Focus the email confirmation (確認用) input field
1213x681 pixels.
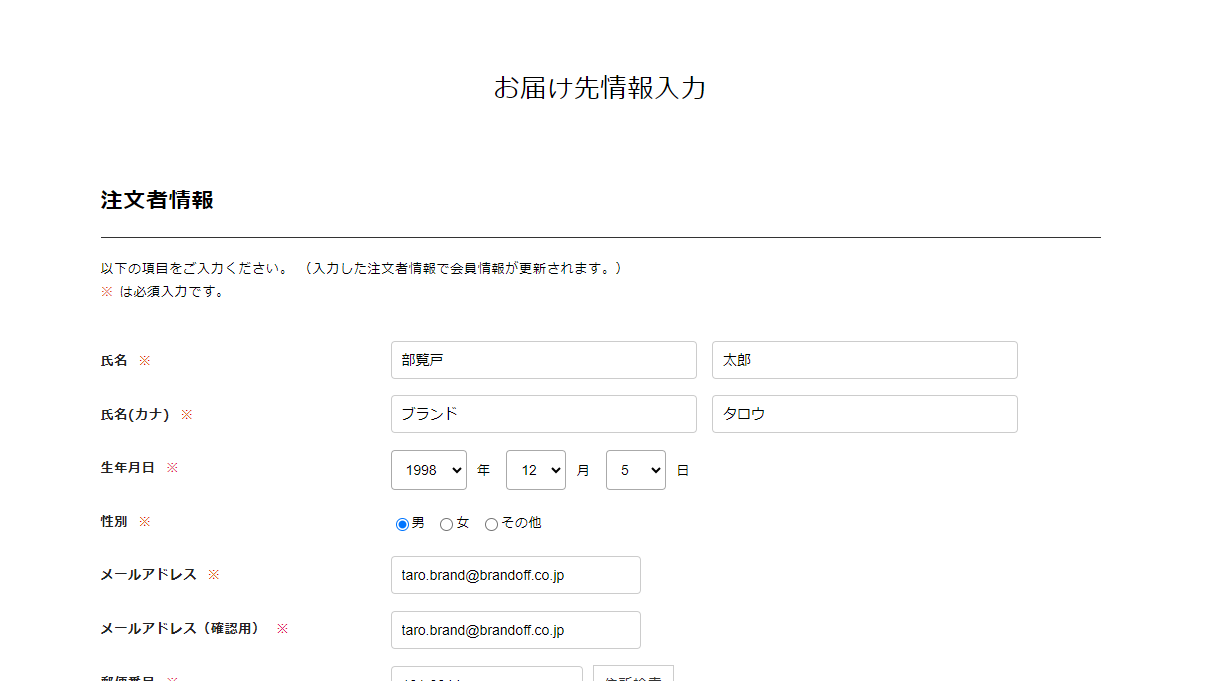515,630
